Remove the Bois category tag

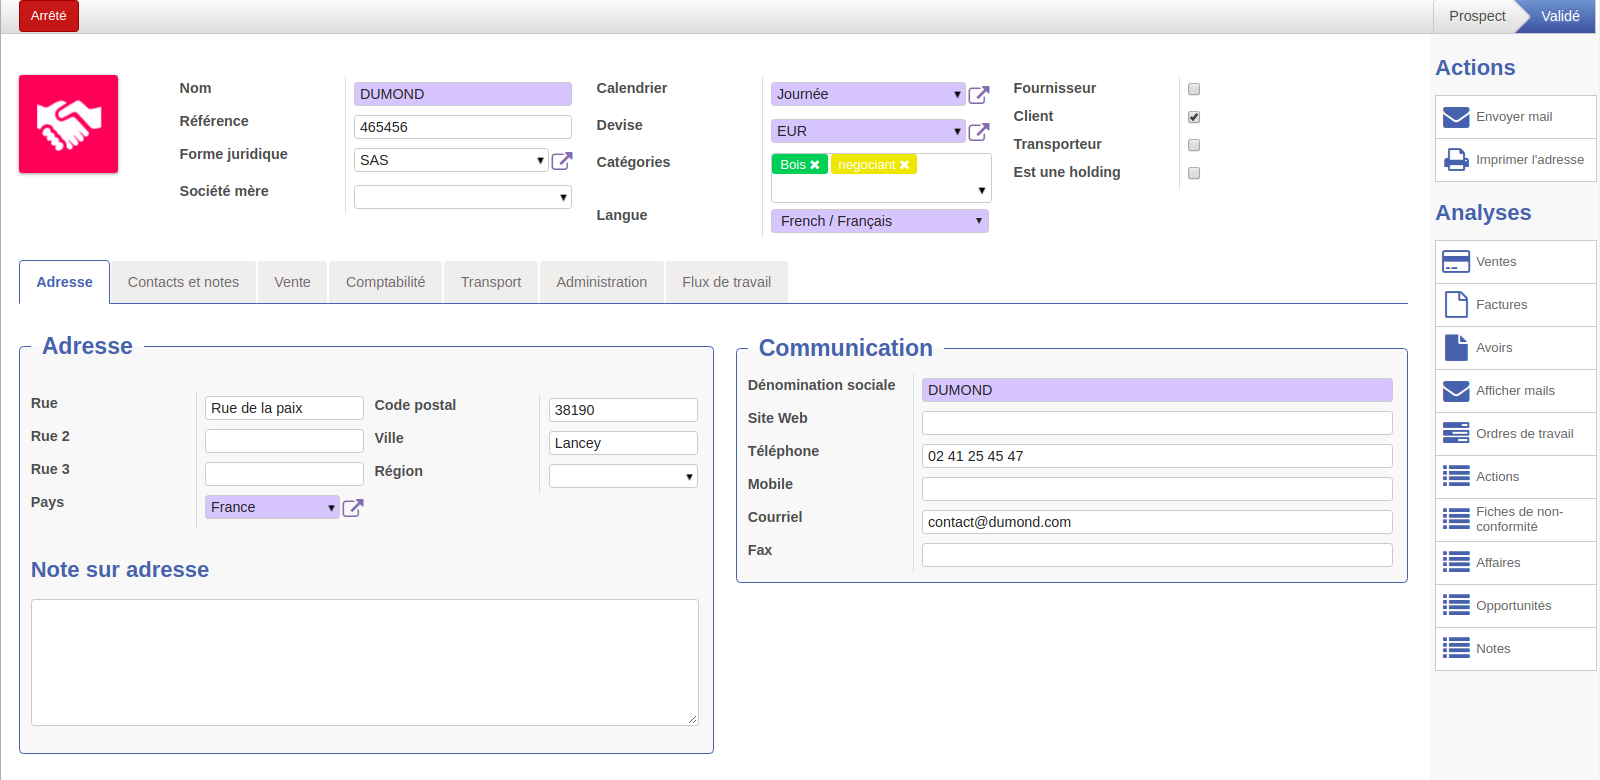pos(815,165)
